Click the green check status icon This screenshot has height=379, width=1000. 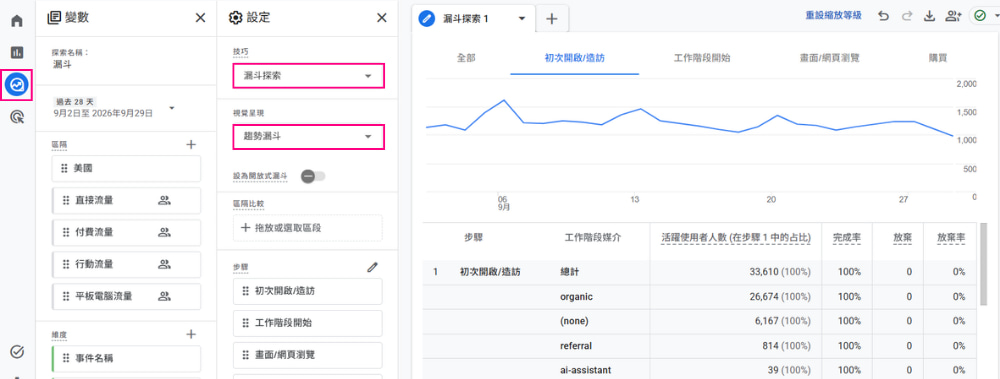(x=980, y=16)
